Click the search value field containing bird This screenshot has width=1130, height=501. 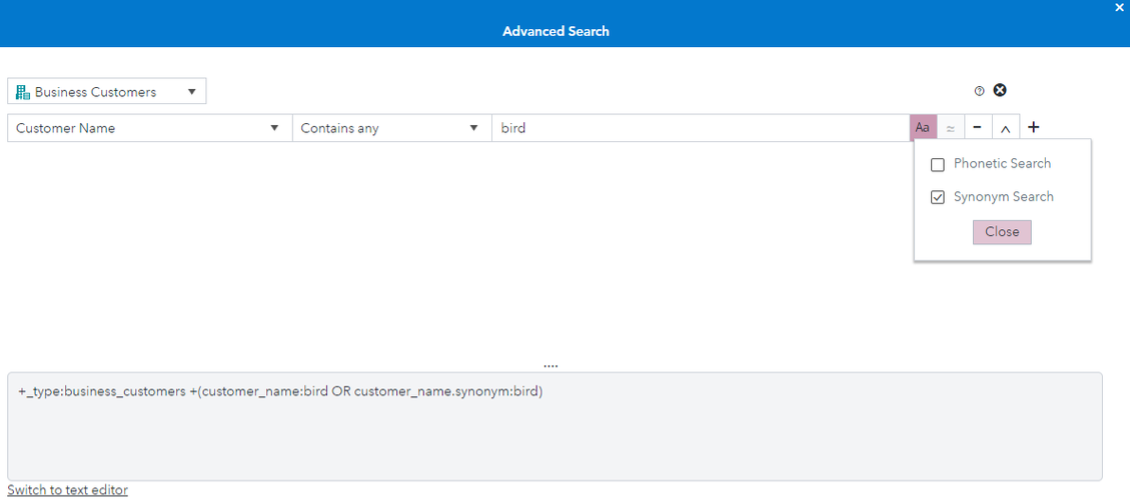[700, 128]
